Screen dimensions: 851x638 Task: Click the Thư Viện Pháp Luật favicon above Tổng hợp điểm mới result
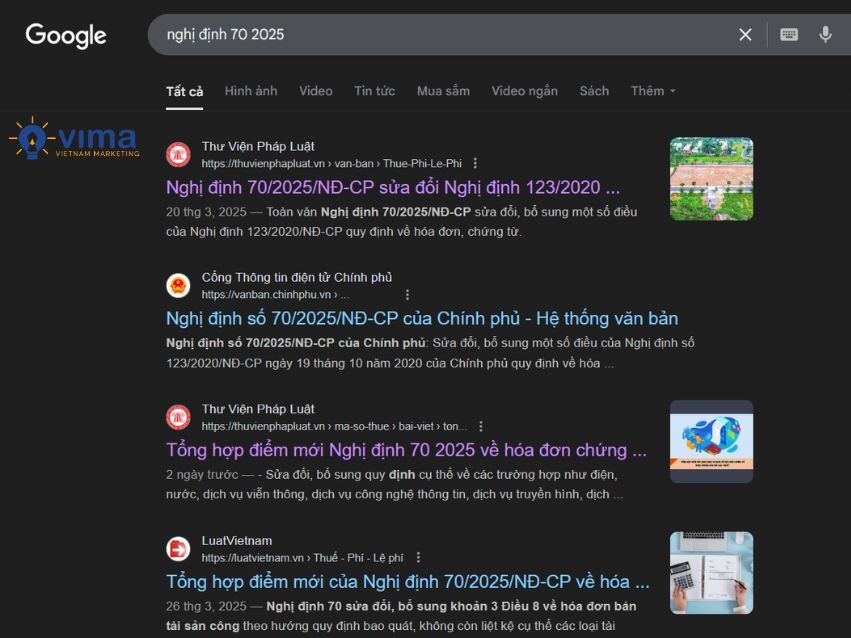click(178, 417)
